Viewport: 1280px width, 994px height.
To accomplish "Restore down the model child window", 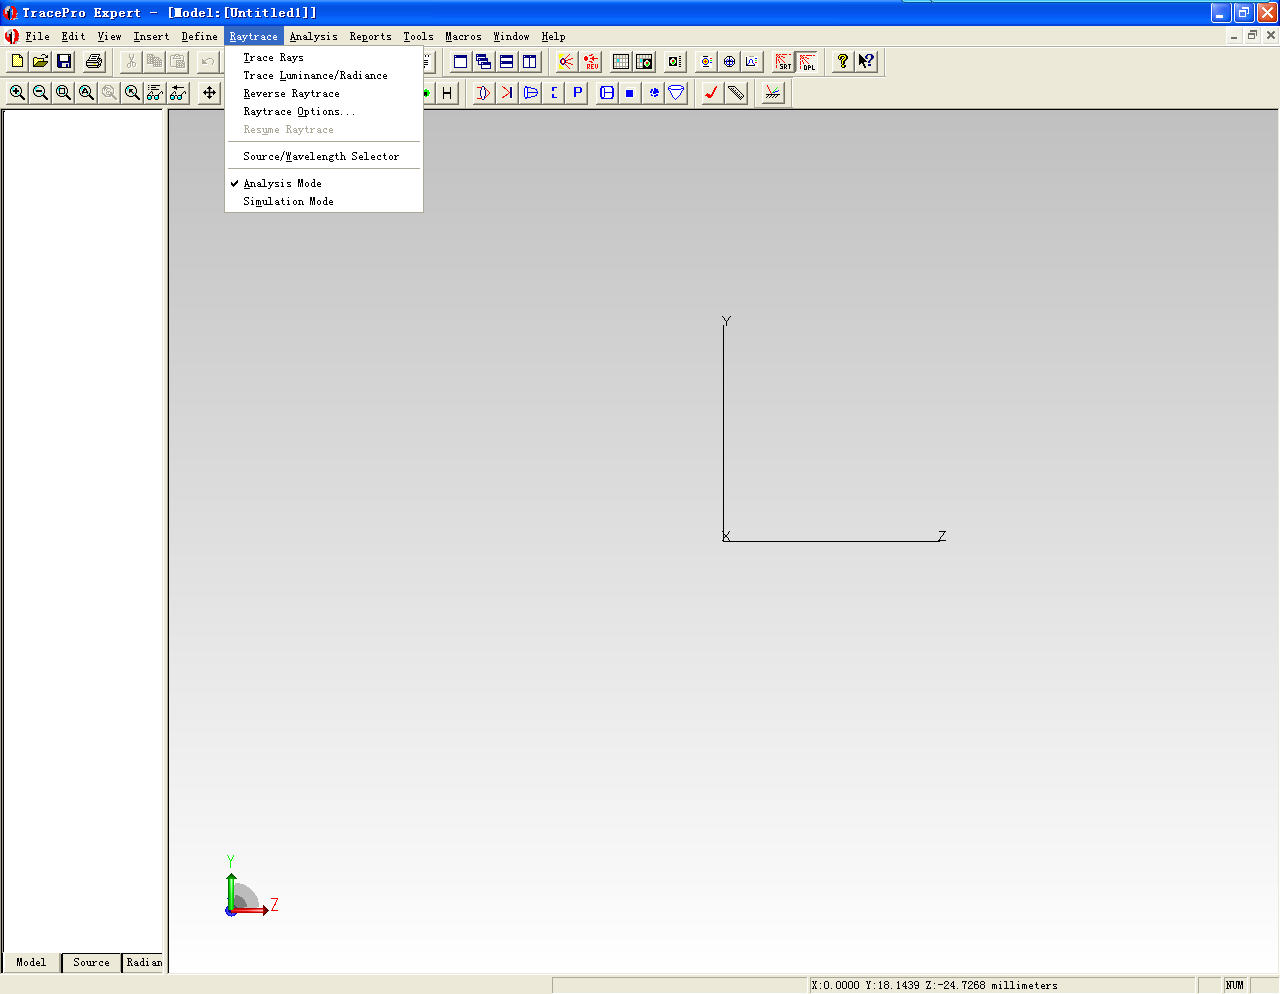I will tap(1252, 35).
